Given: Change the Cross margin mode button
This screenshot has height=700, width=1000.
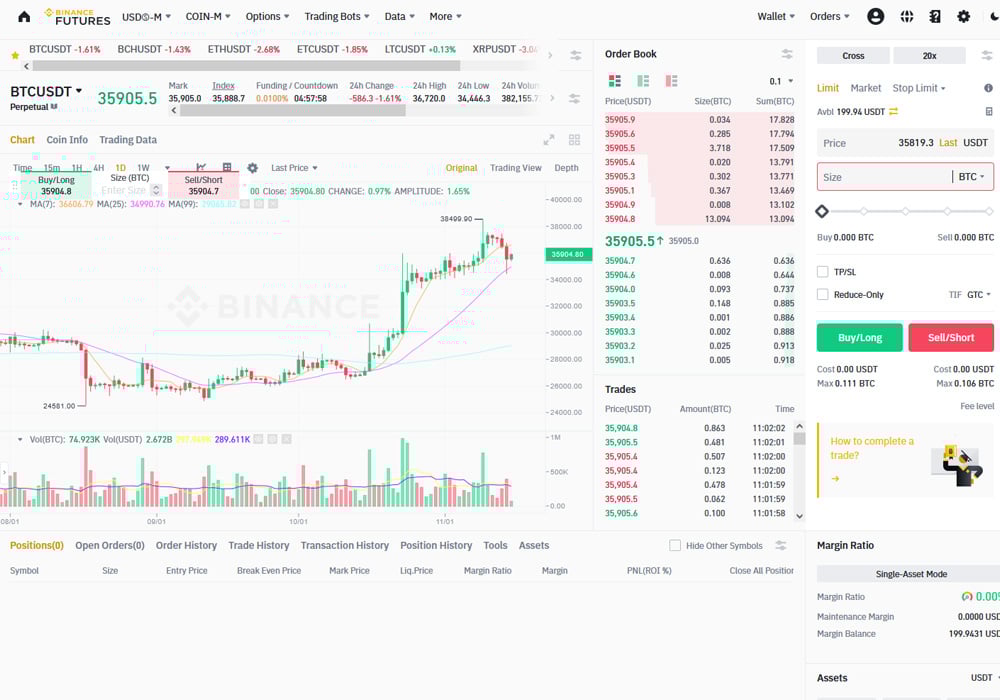Looking at the screenshot, I should pyautogui.click(x=853, y=55).
